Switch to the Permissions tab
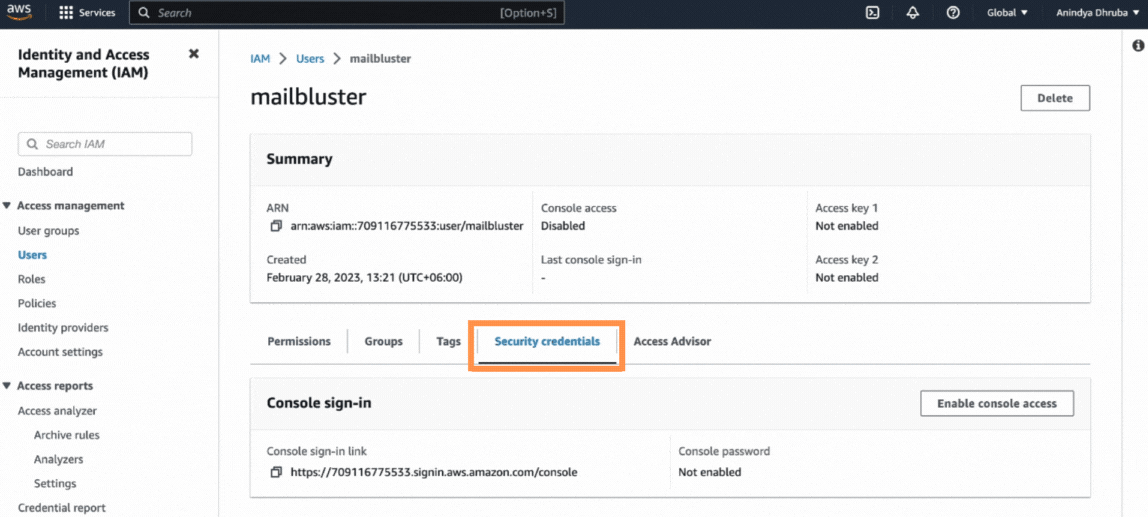 coord(299,341)
